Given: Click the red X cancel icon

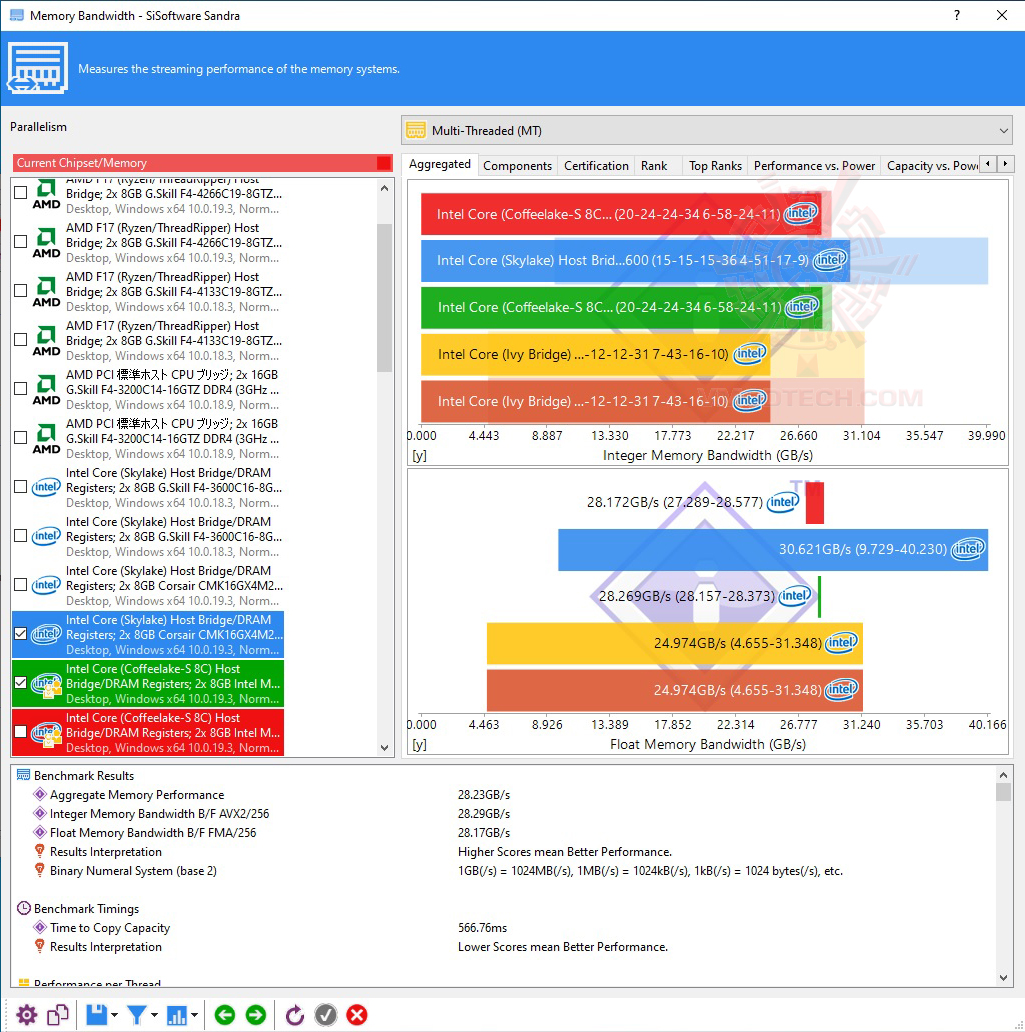Looking at the screenshot, I should [357, 1015].
